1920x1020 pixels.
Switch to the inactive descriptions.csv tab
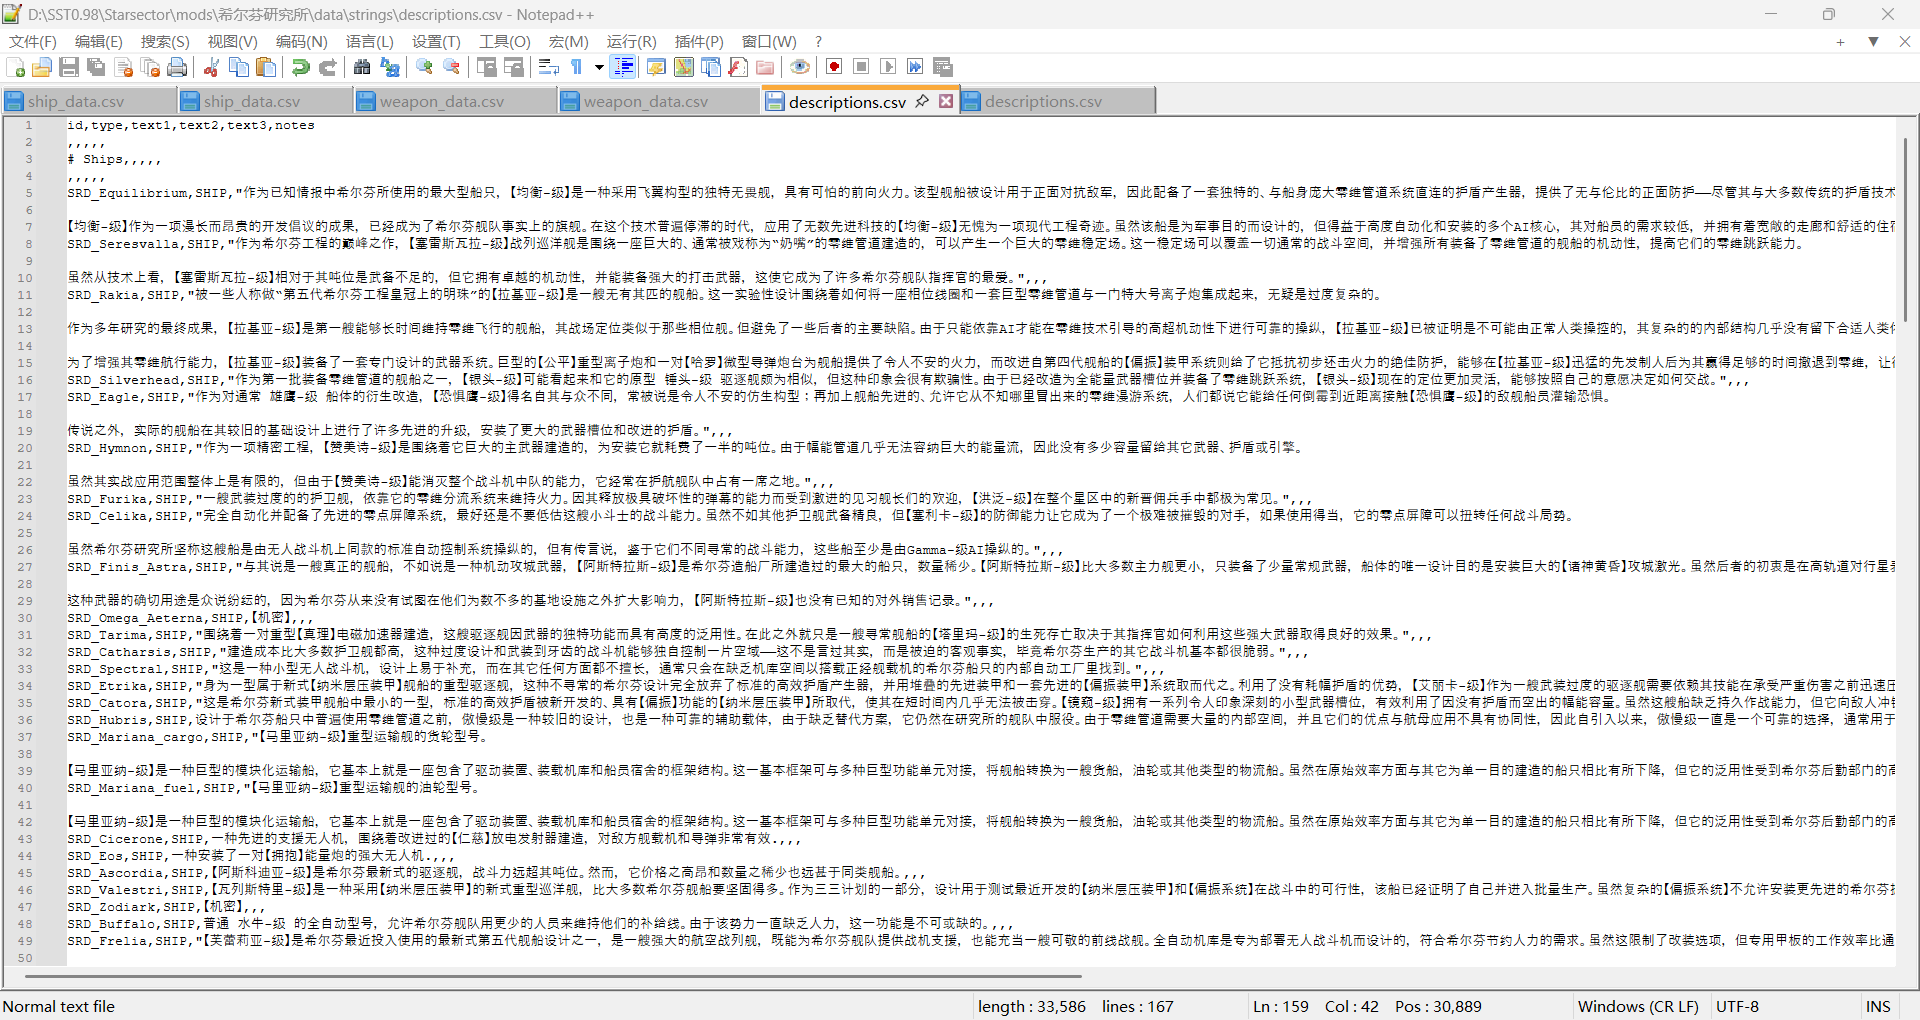[x=1057, y=101]
